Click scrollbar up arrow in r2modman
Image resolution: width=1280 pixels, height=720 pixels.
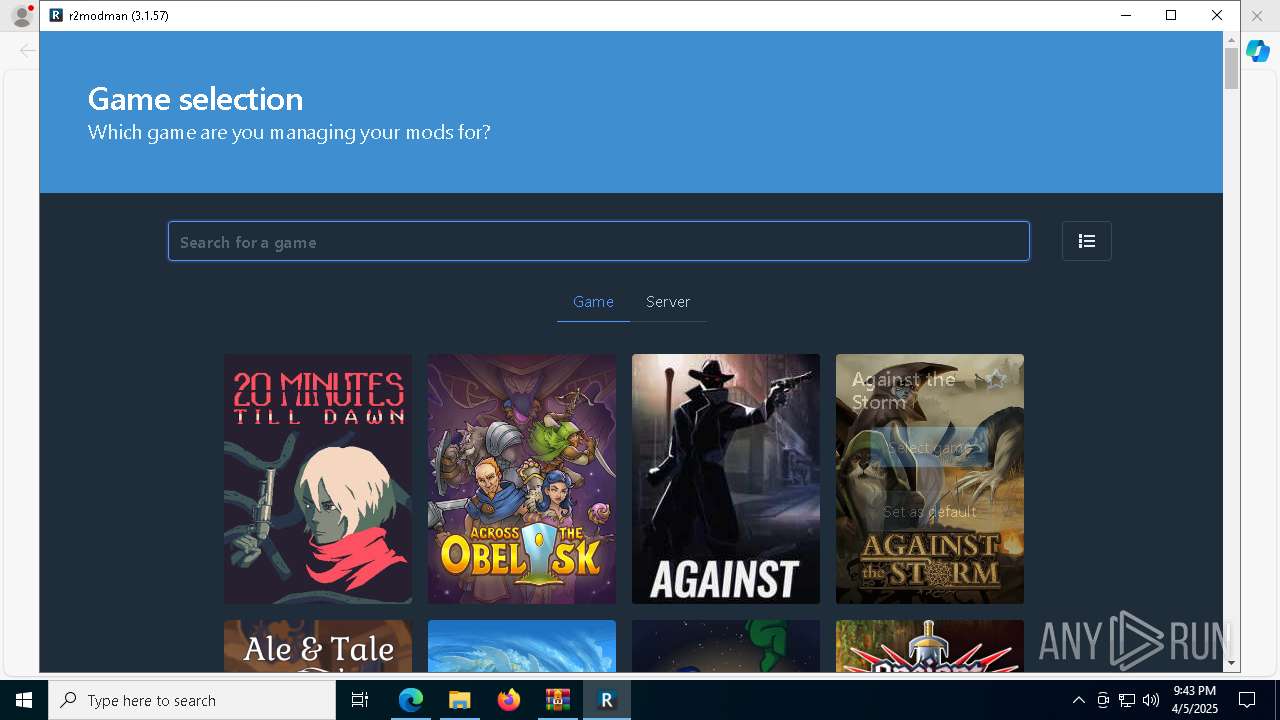tap(1231, 40)
